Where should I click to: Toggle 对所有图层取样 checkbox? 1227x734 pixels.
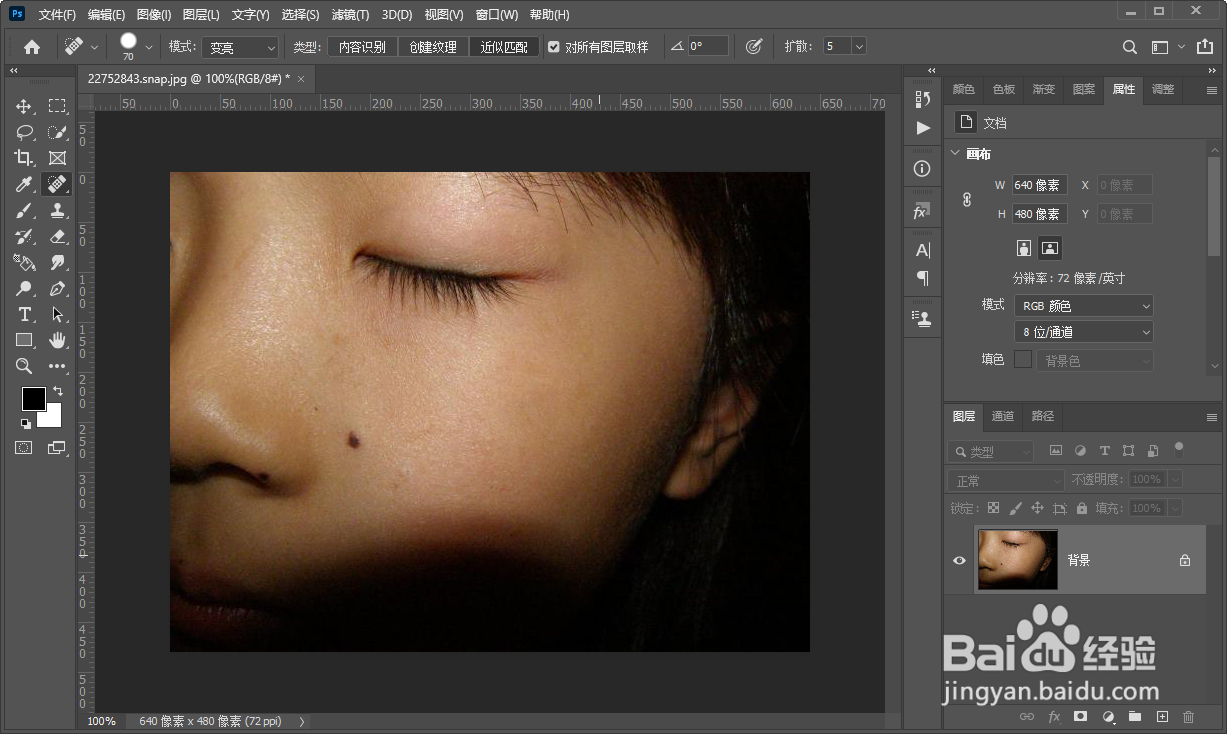pyautogui.click(x=554, y=47)
